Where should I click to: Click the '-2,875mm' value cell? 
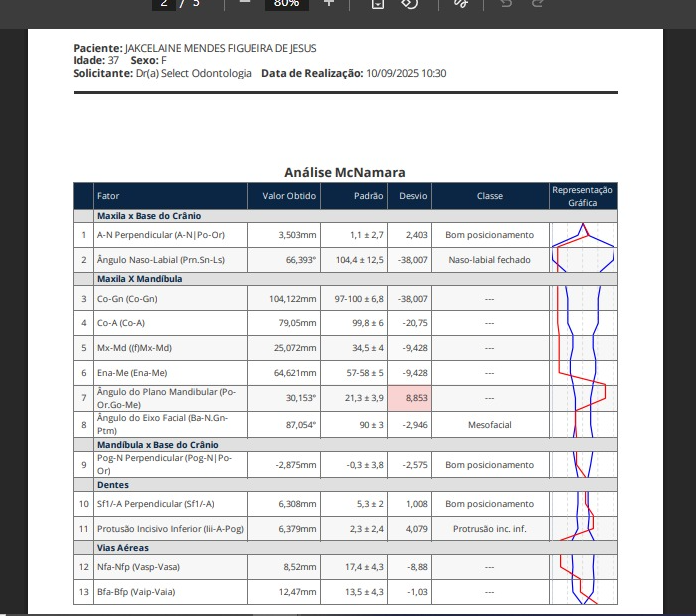pyautogui.click(x=284, y=465)
